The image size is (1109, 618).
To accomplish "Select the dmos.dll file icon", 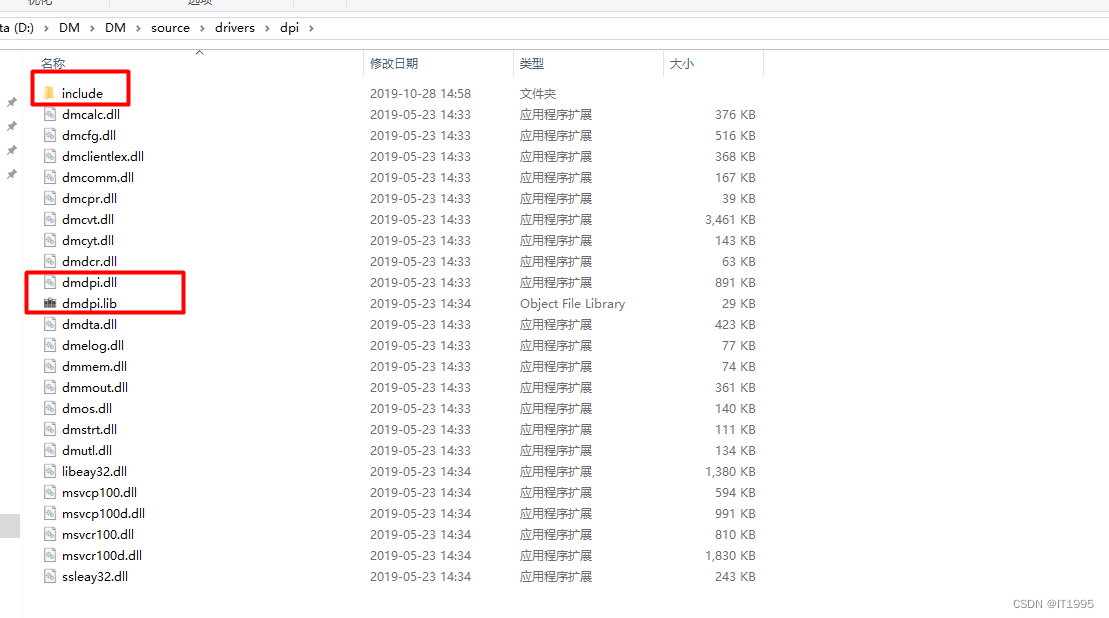I will point(49,408).
